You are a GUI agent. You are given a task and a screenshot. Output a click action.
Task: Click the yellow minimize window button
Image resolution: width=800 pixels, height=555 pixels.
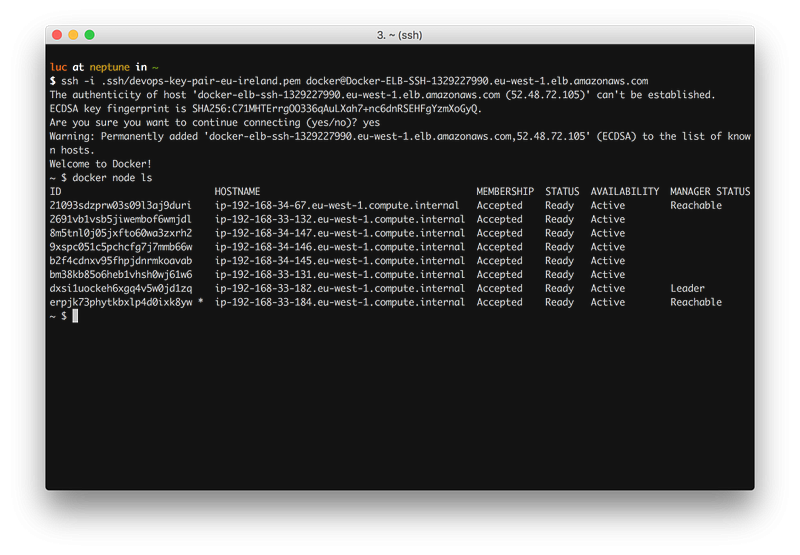(x=73, y=35)
